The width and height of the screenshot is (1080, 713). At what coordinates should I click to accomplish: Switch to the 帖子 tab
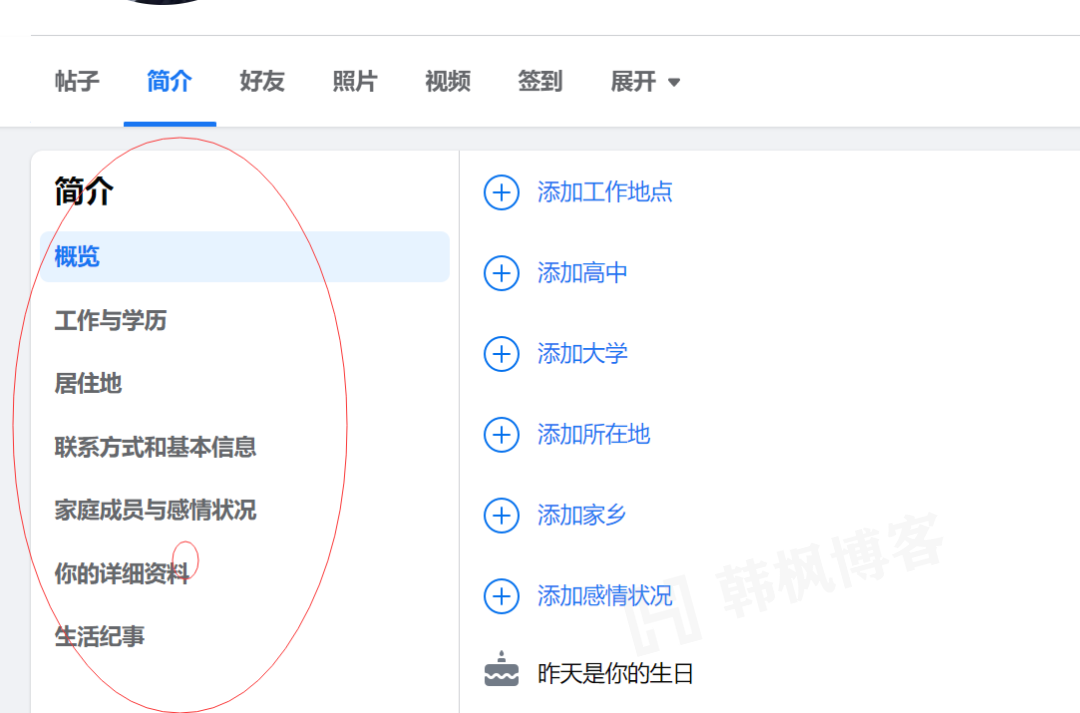77,82
